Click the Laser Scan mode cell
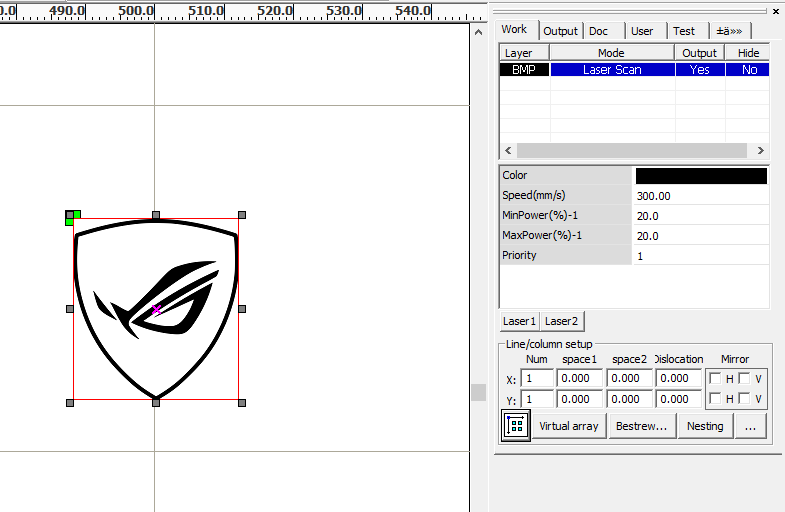Screen dimensions: 785x512 tap(612, 70)
